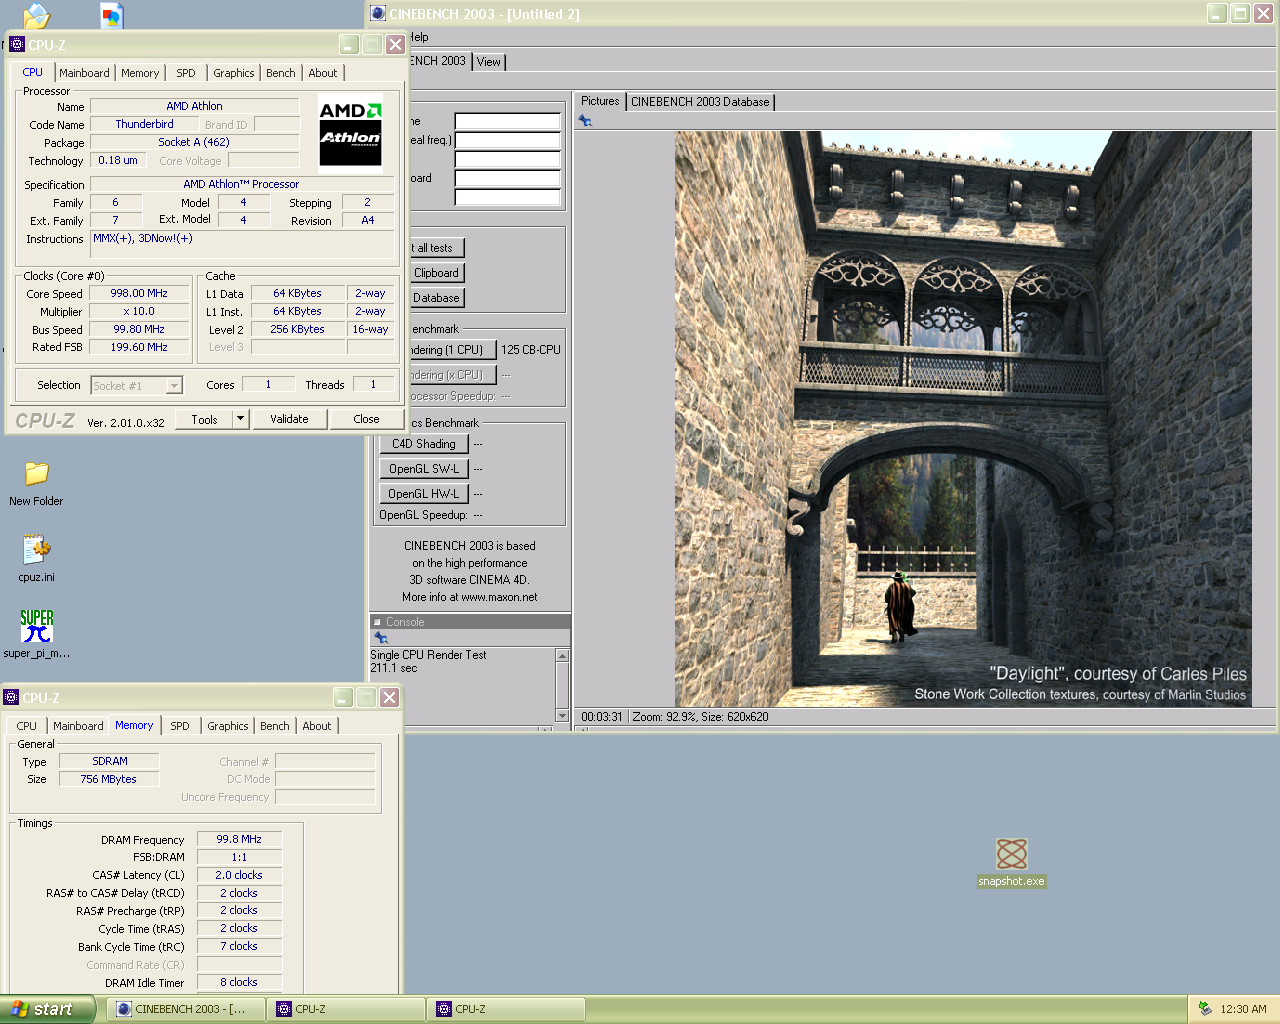Click the 00:03:31 render time status

pos(602,717)
